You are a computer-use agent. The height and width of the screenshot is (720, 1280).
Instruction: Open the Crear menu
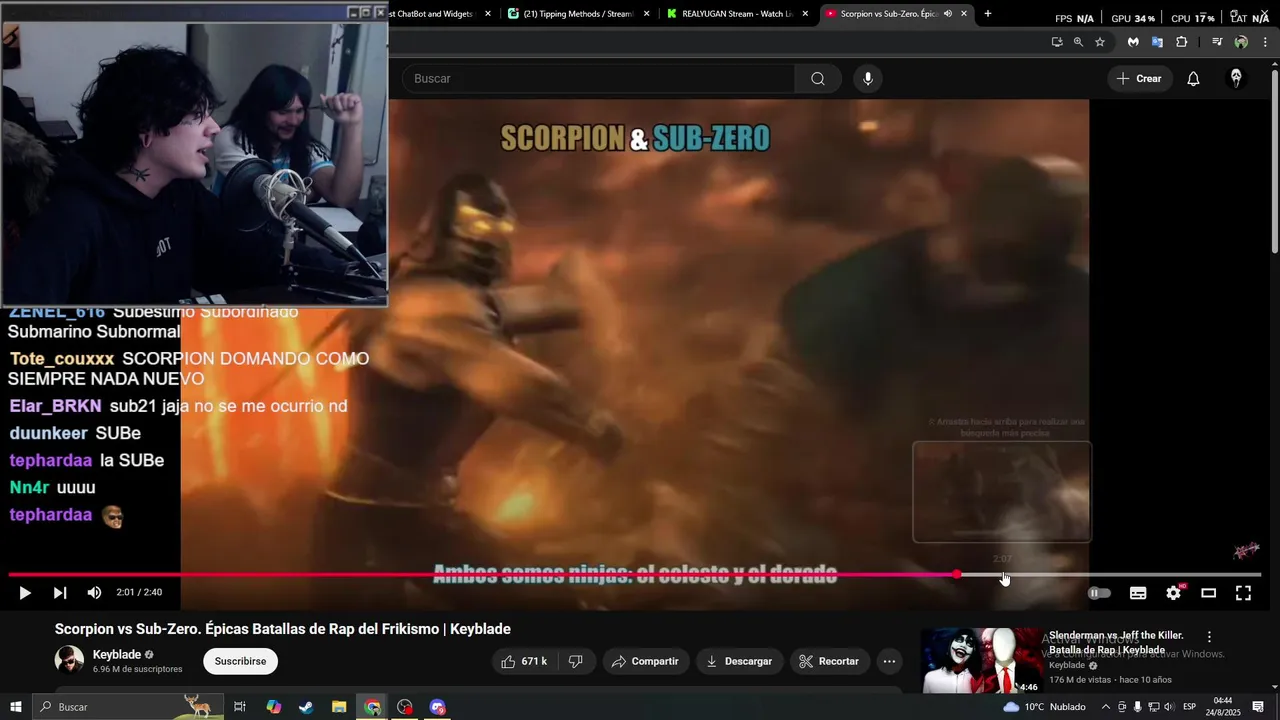pyautogui.click(x=1139, y=78)
